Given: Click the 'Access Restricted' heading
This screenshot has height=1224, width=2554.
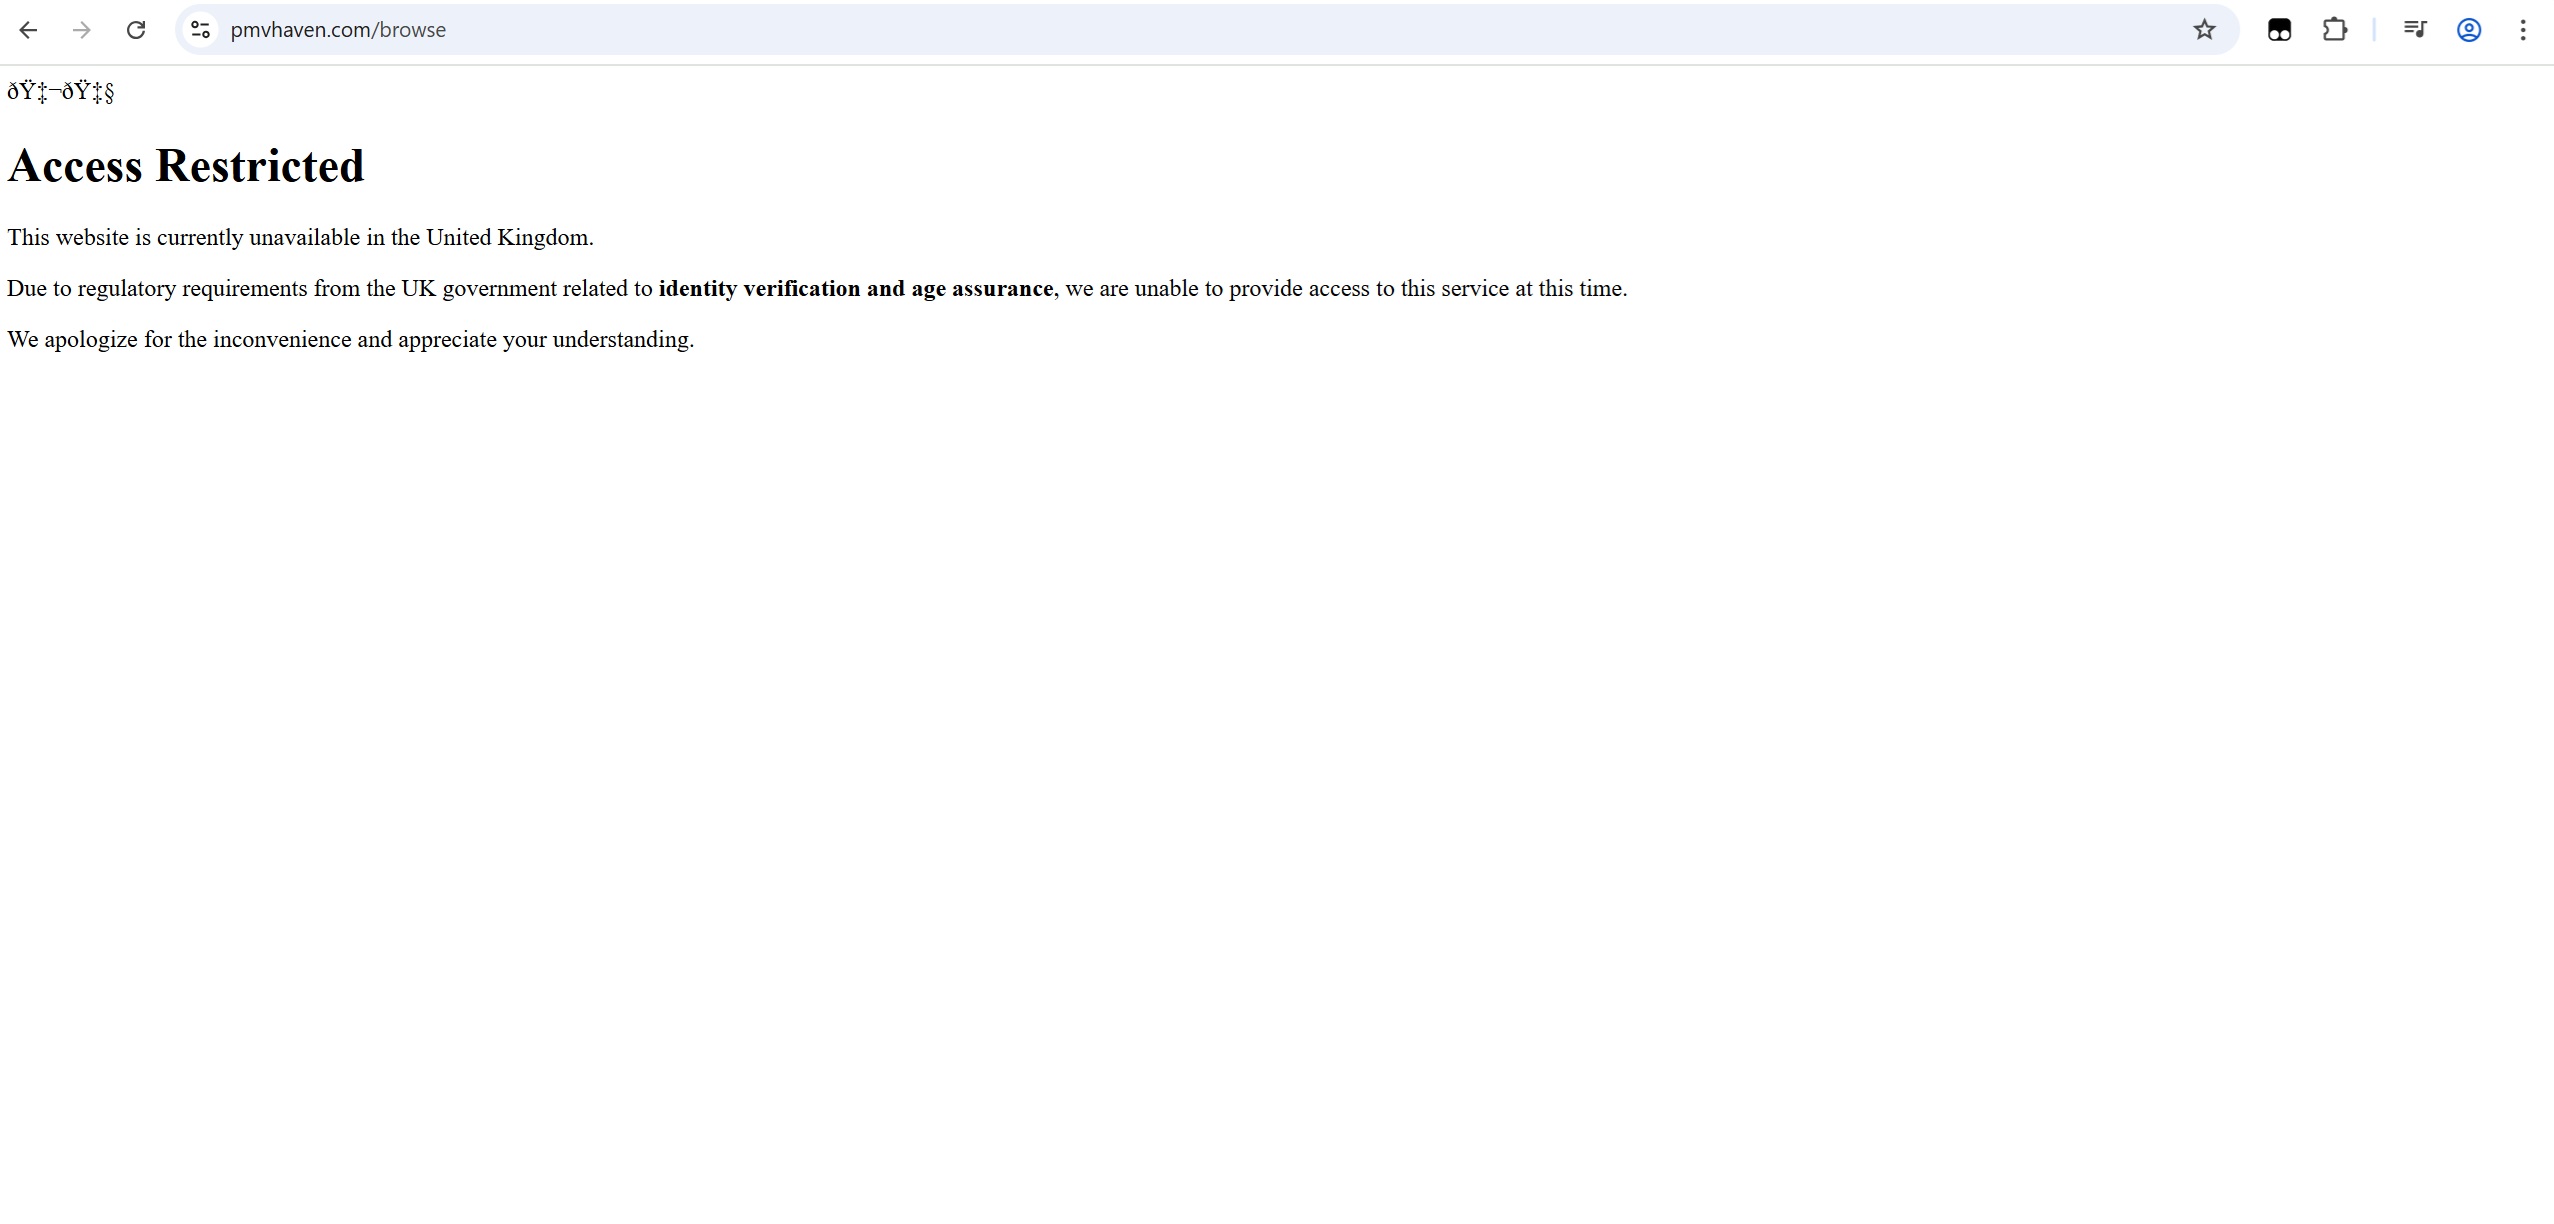Looking at the screenshot, I should [186, 166].
